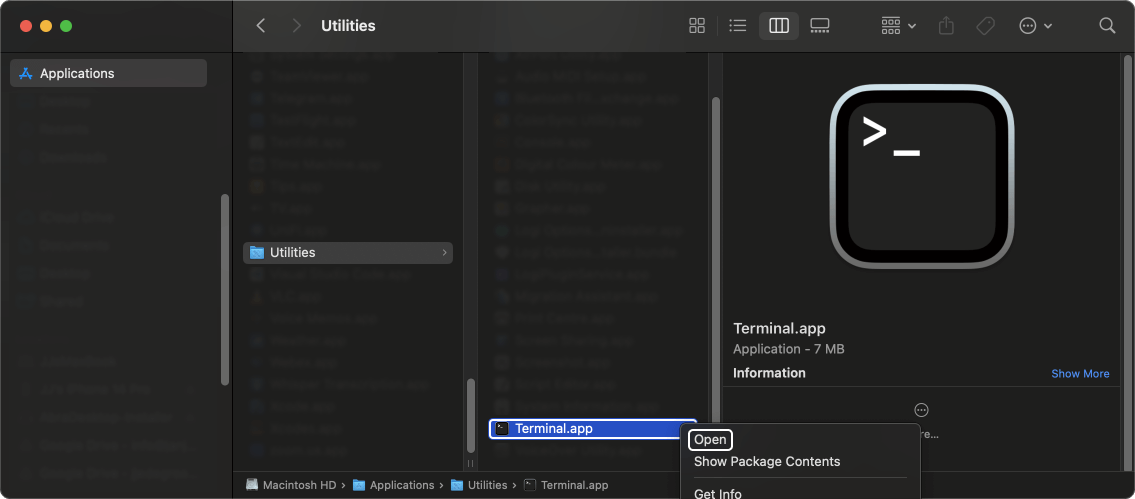Go forward with the right chevron button
The height and width of the screenshot is (499, 1135).
(x=296, y=26)
